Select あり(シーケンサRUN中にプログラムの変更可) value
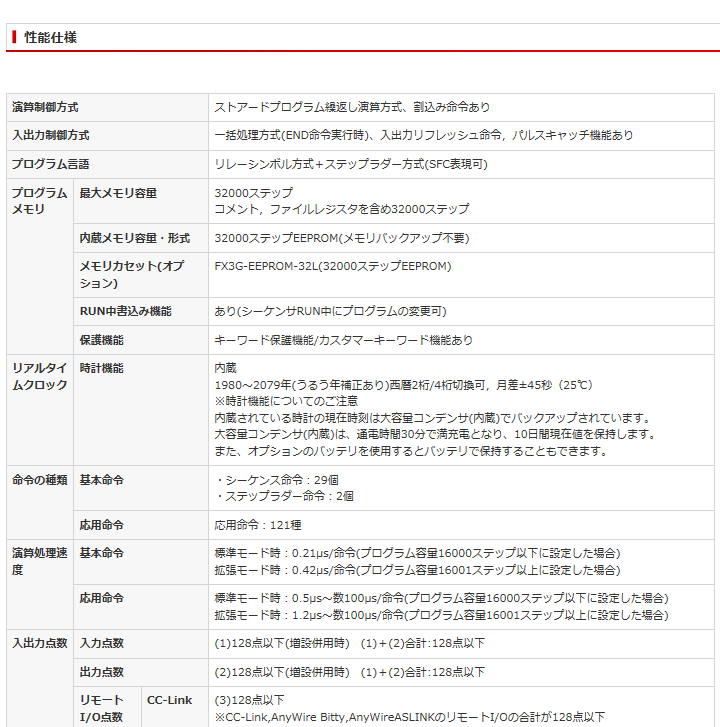The height and width of the screenshot is (727, 720). click(x=330, y=311)
